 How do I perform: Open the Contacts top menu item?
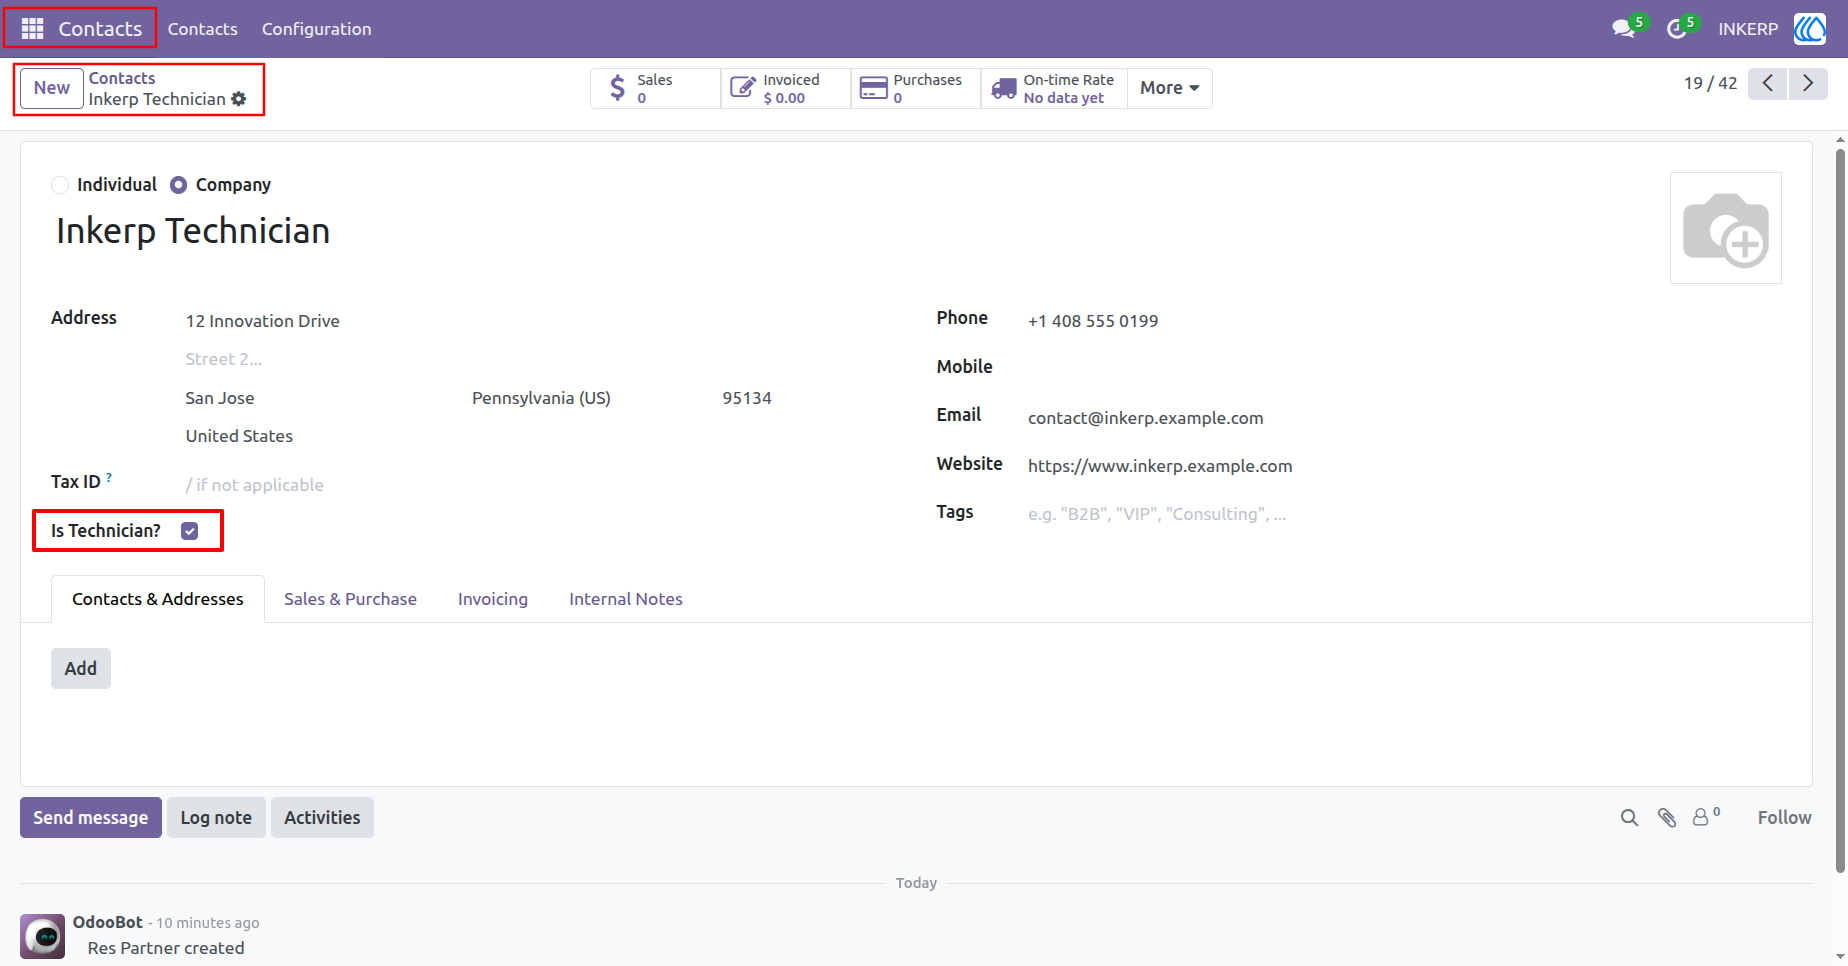pos(203,29)
